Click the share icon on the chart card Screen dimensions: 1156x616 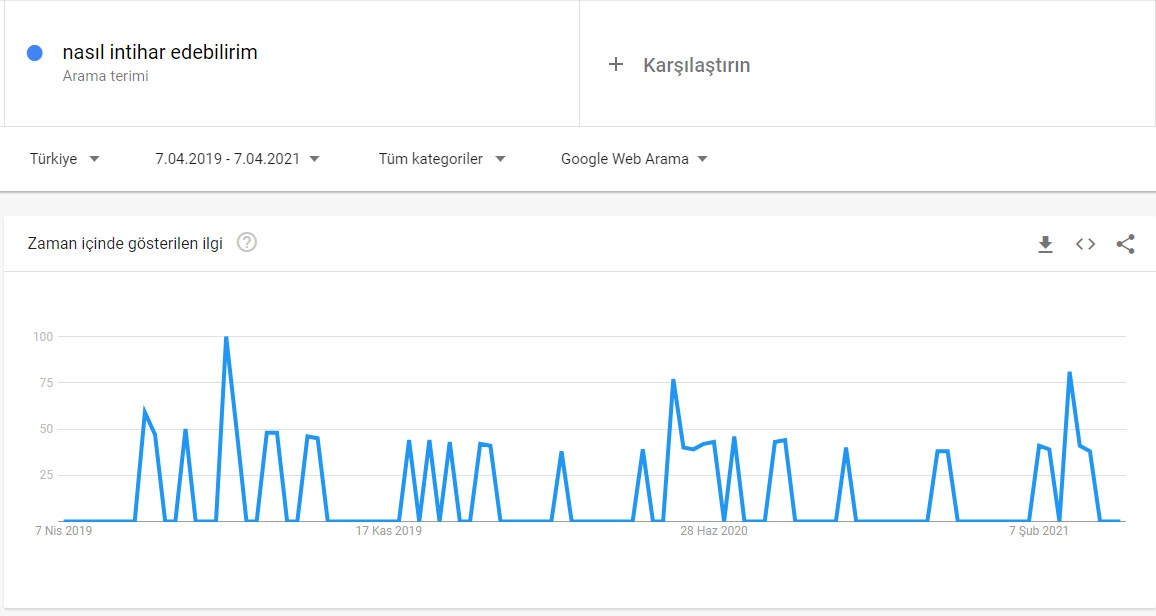tap(1125, 244)
